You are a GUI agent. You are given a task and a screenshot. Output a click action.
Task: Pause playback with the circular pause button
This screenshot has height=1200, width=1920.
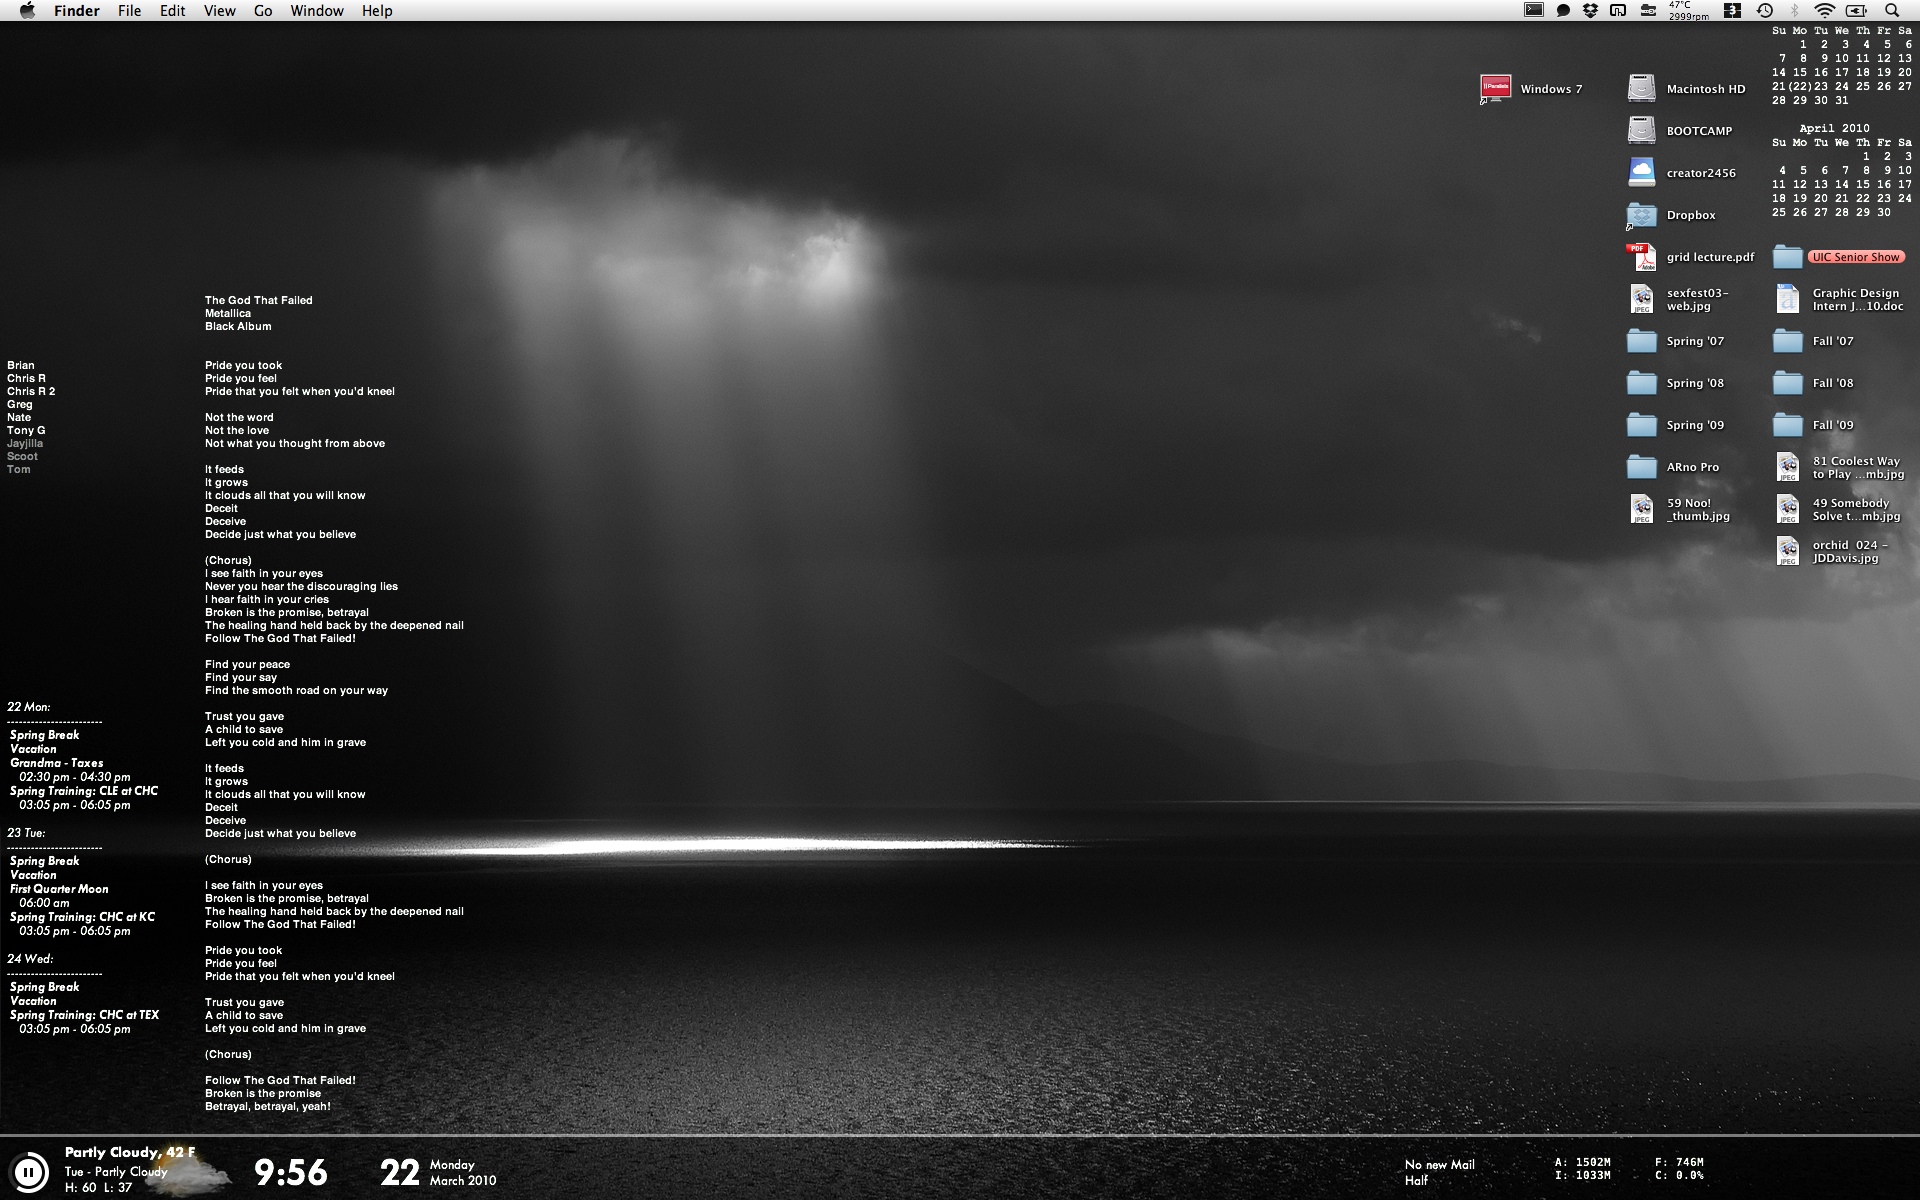[29, 1171]
